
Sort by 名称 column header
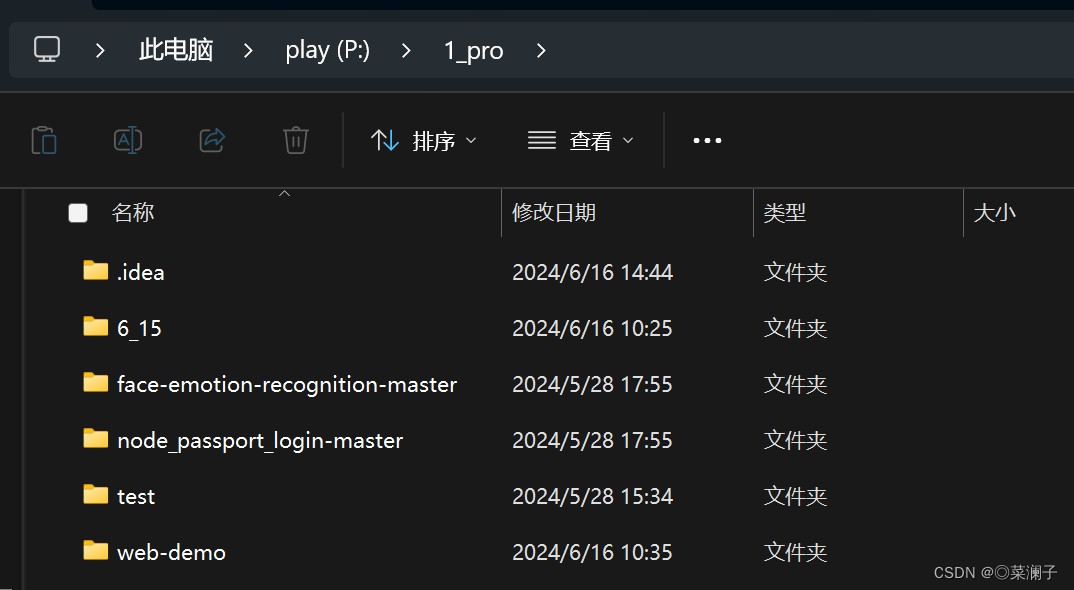click(x=133, y=212)
